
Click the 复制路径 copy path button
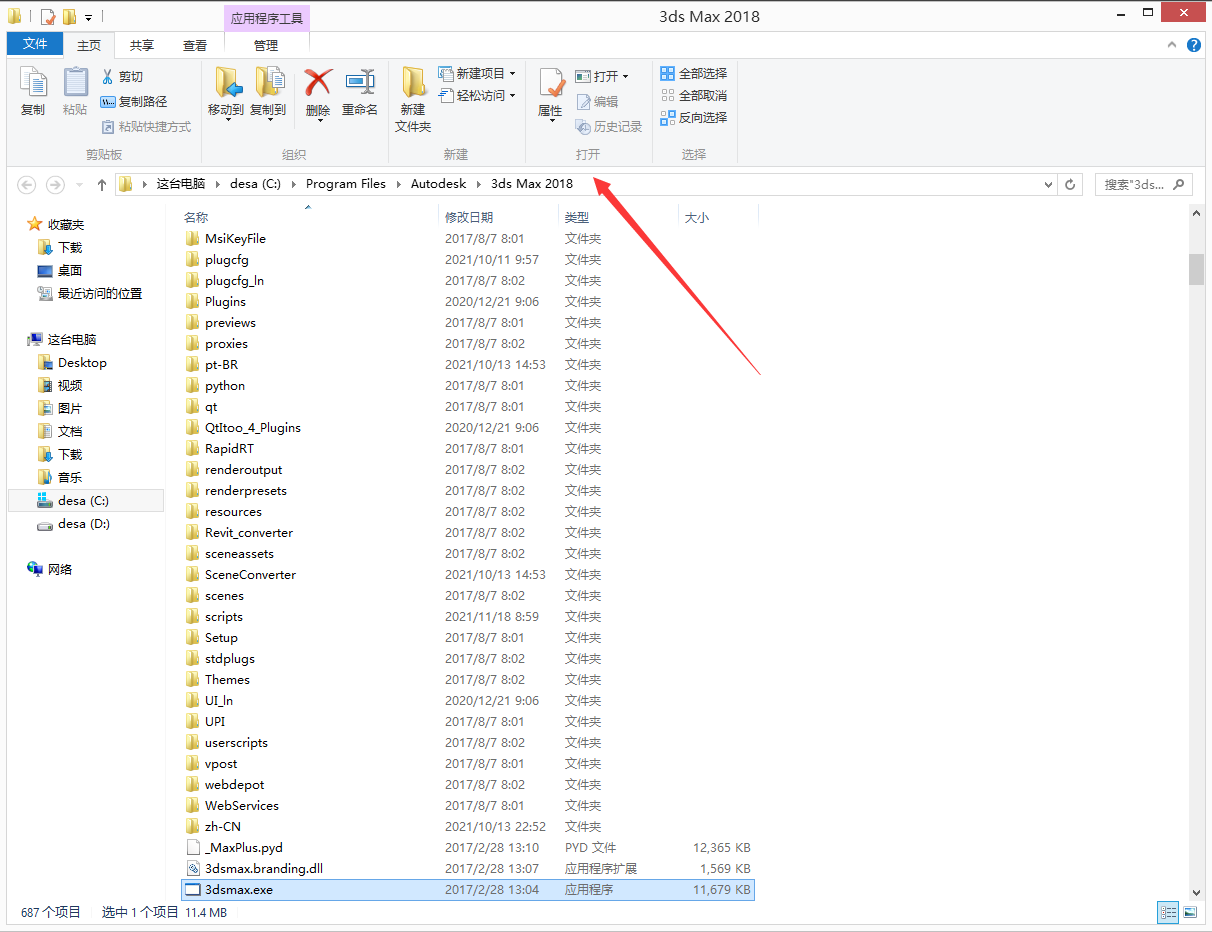[134, 102]
